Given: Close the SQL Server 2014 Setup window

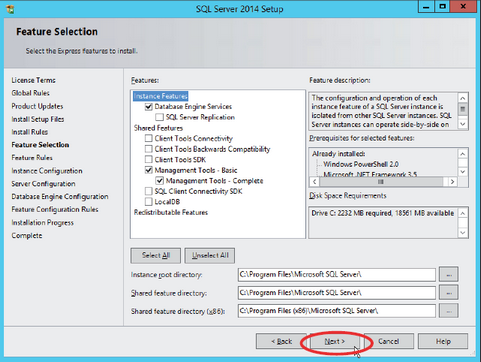Looking at the screenshot, I should tap(463, 6).
